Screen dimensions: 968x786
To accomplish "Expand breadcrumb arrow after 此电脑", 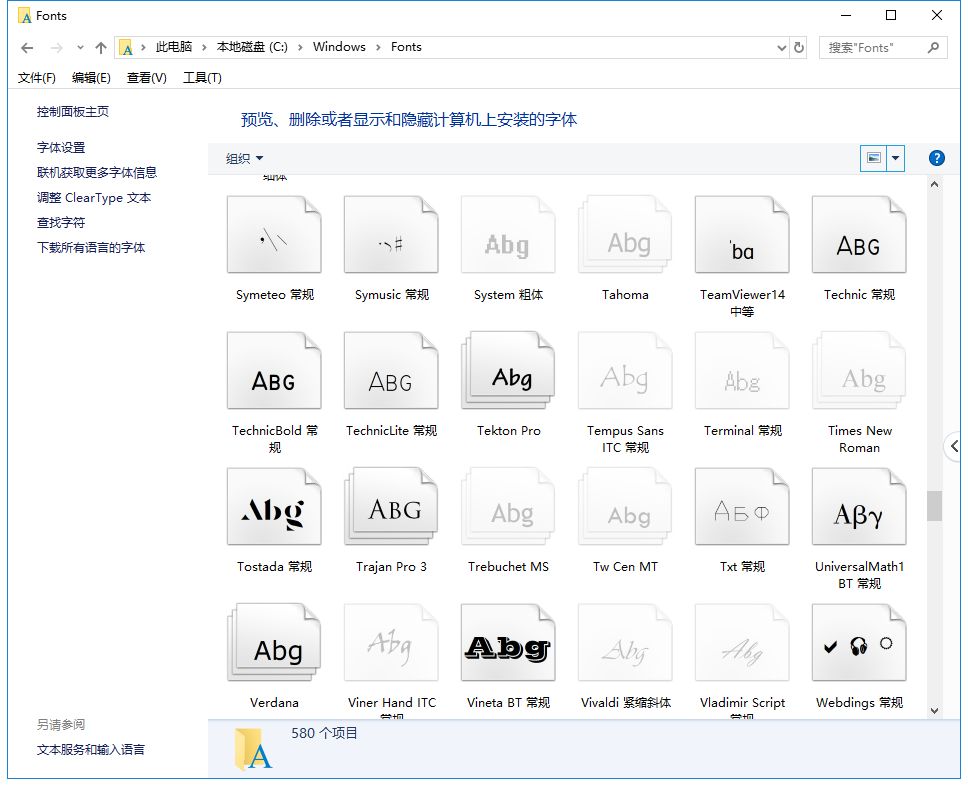I will (x=204, y=48).
